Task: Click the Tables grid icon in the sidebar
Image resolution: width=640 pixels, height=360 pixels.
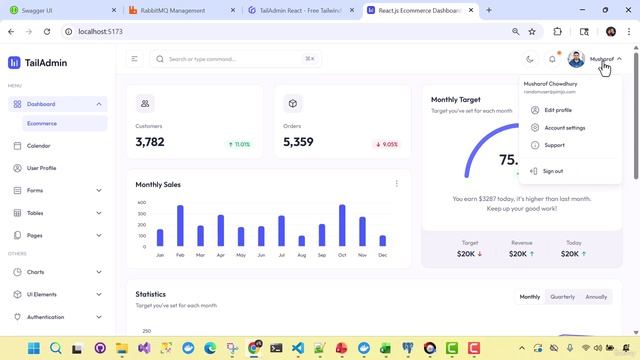Action: (17, 213)
